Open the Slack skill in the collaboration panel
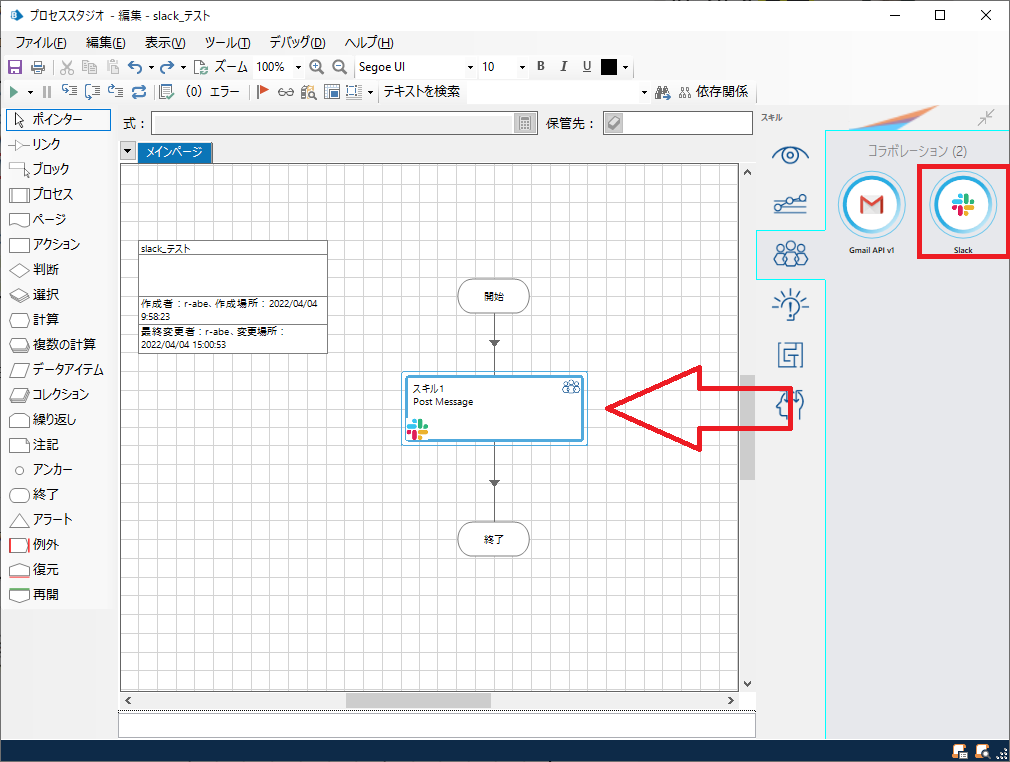 click(962, 205)
